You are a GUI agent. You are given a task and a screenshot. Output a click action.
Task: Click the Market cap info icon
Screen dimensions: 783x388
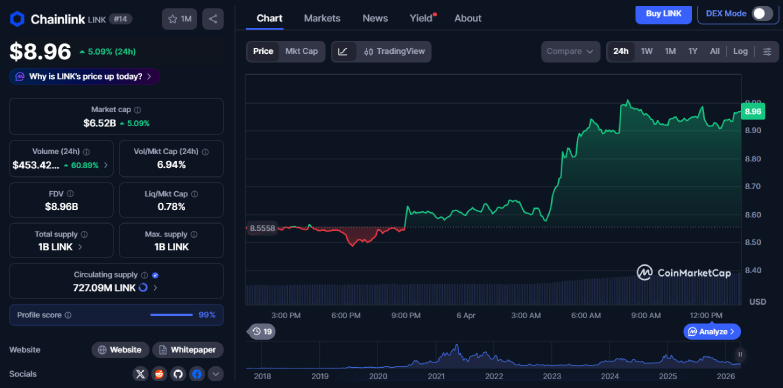(x=138, y=109)
